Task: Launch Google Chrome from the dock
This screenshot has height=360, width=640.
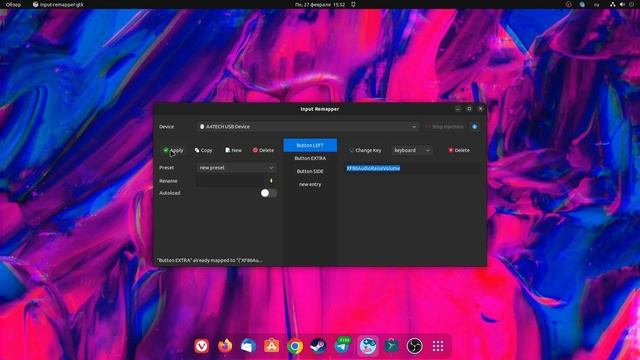Action: (295, 346)
